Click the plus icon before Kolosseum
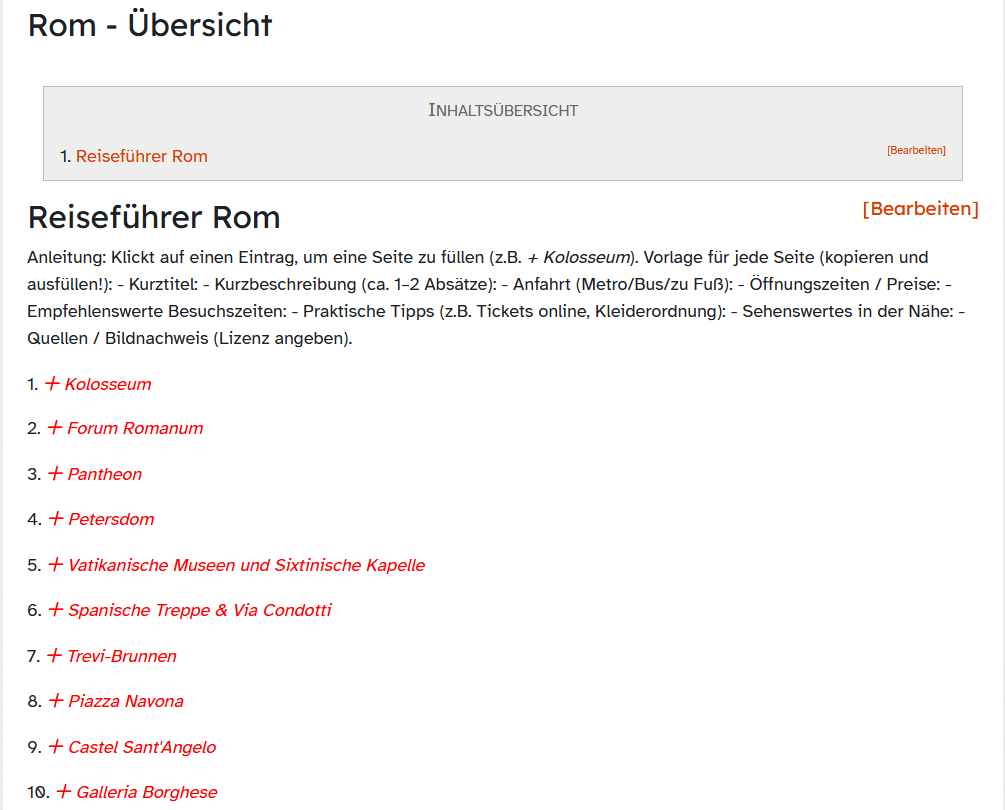The height and width of the screenshot is (810, 1005). click(x=53, y=384)
